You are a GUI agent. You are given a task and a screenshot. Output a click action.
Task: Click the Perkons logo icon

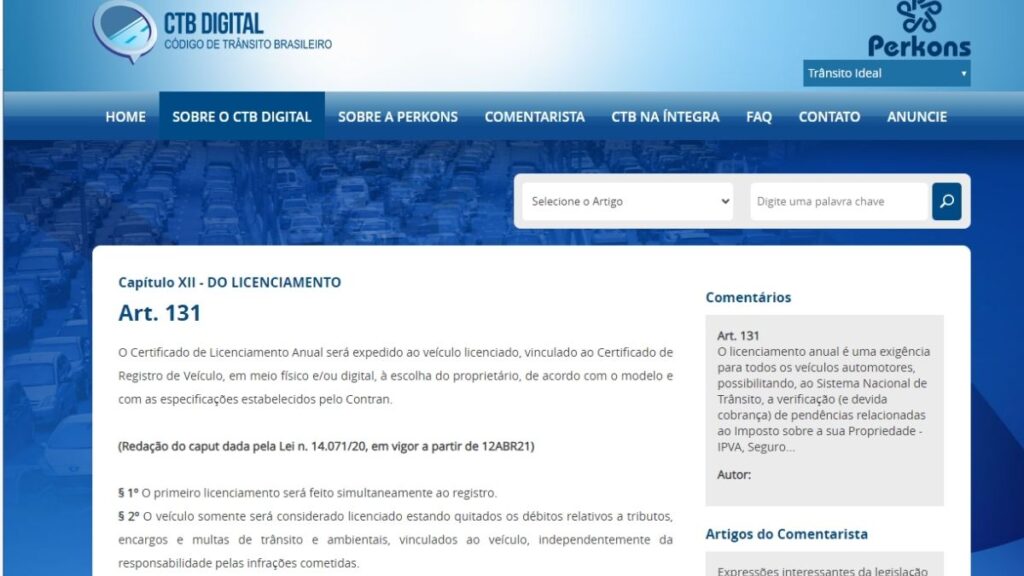(919, 17)
